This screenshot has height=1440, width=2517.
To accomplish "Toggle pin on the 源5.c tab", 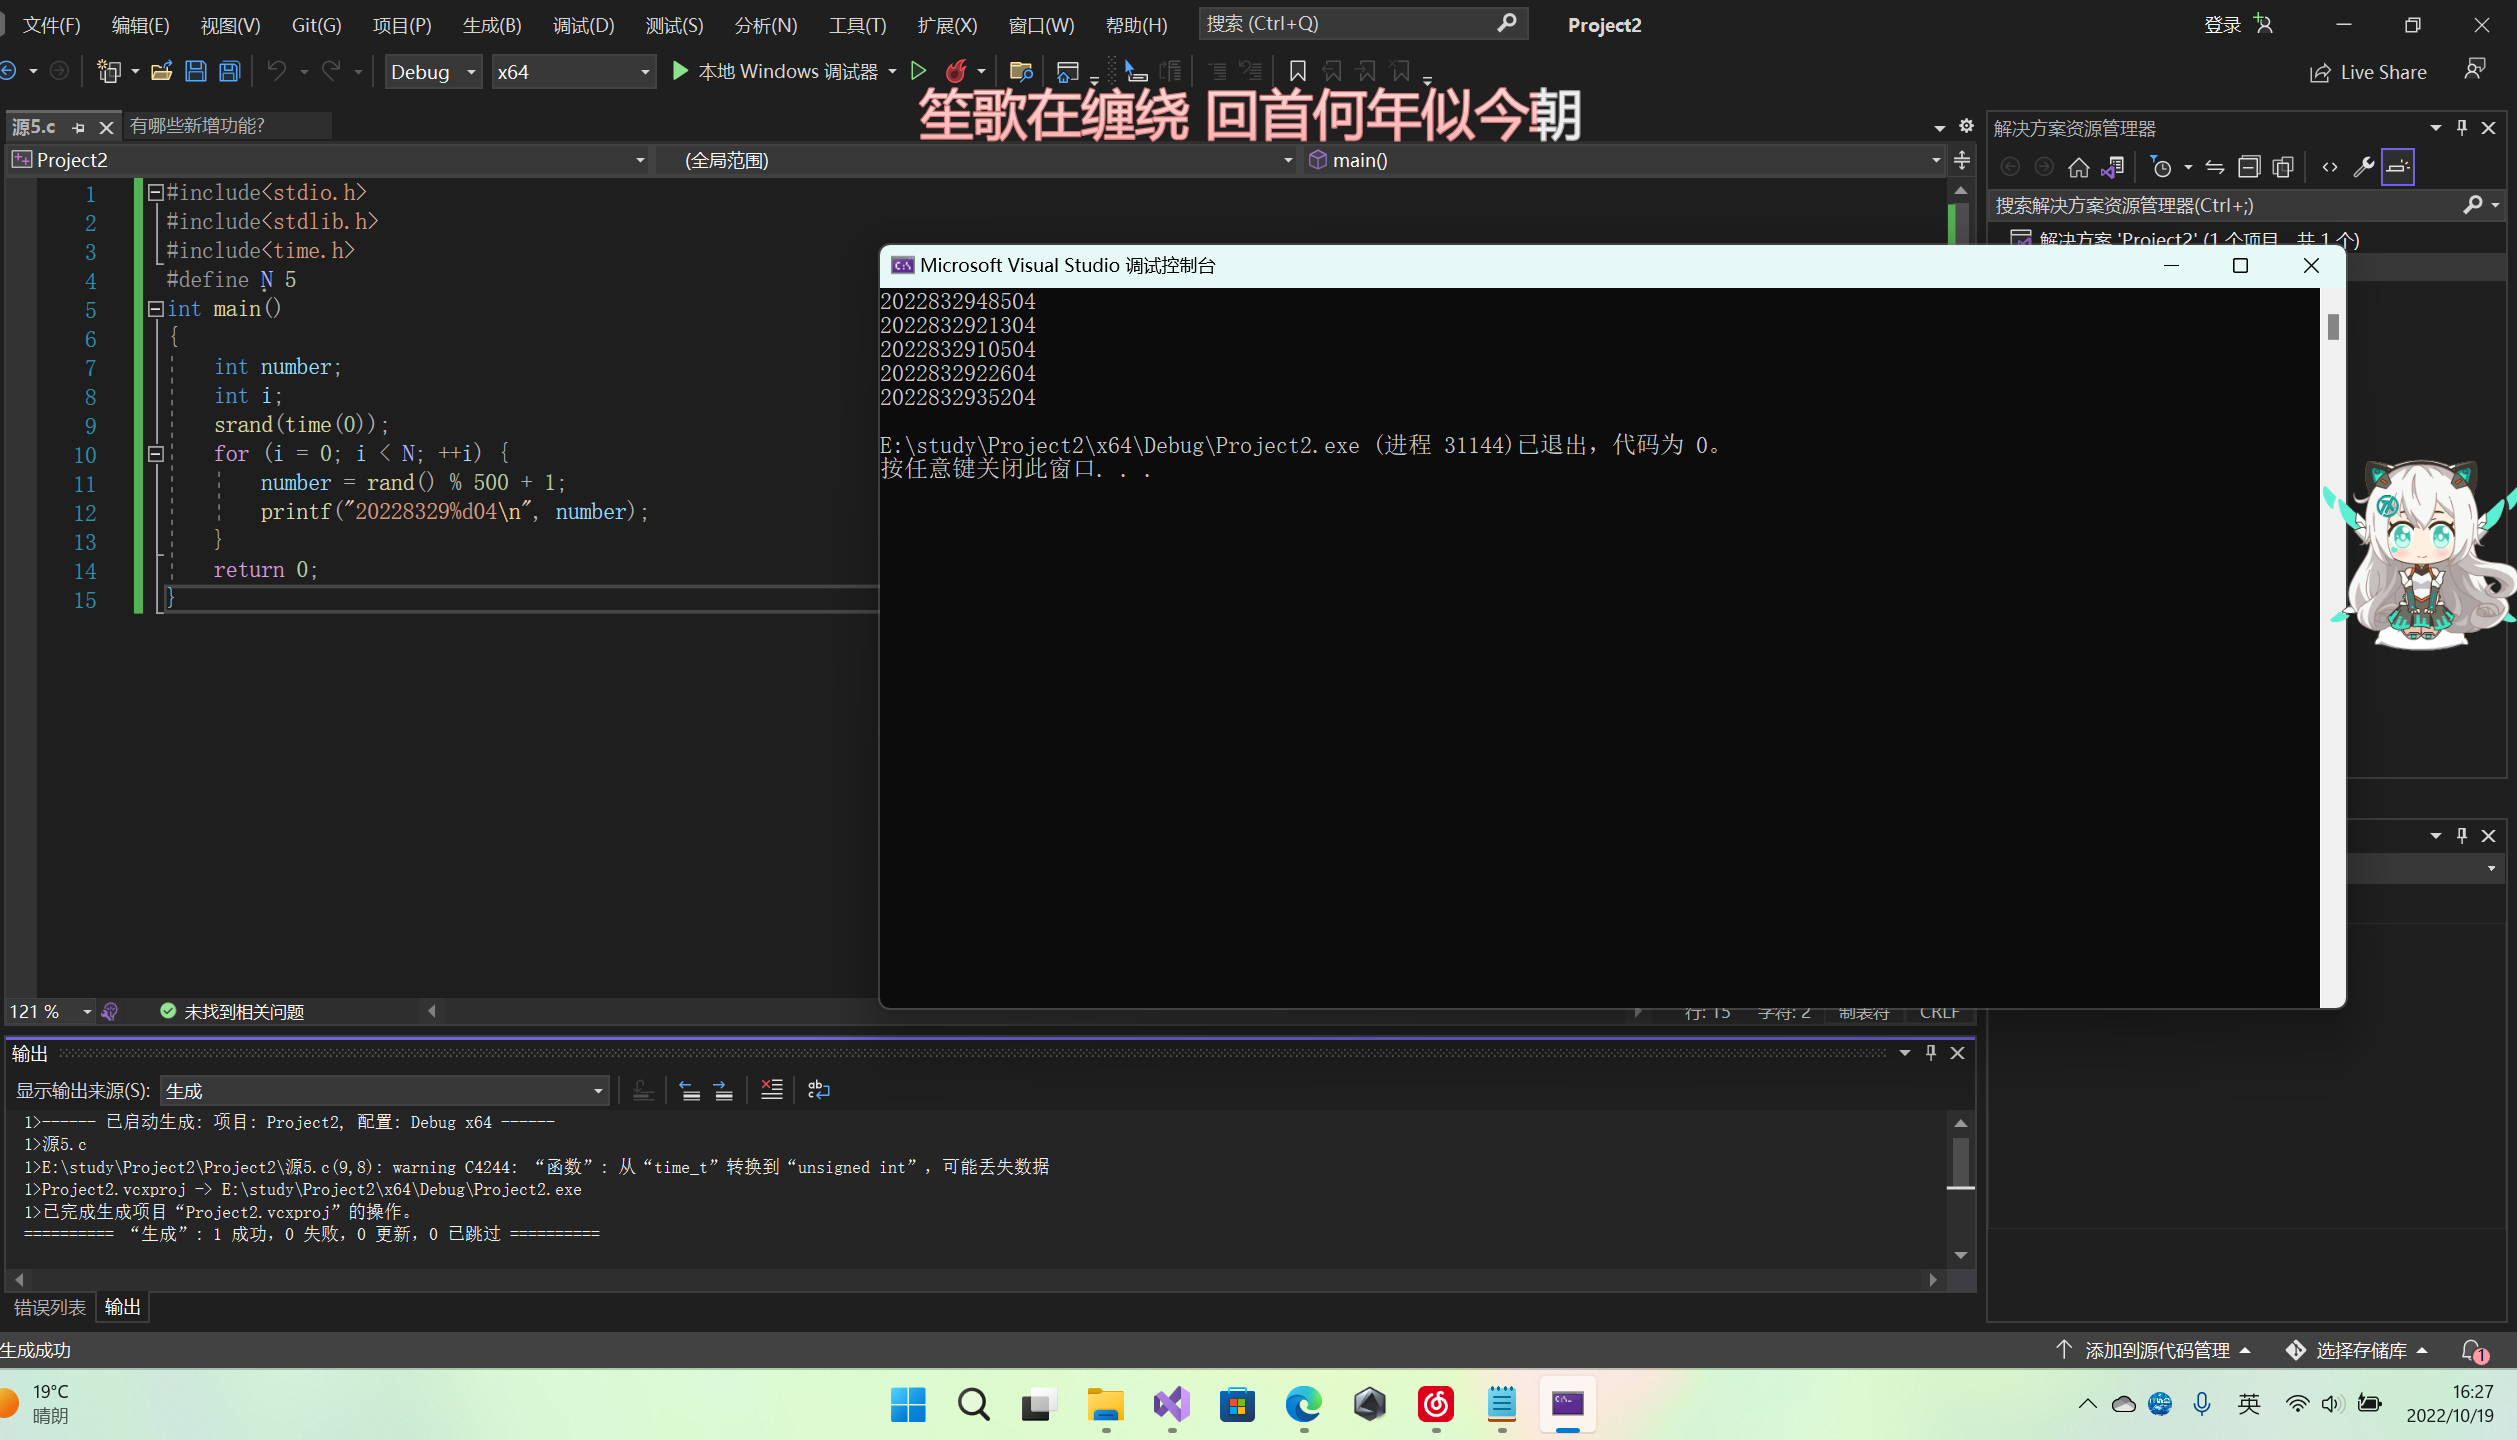I will coord(78,127).
